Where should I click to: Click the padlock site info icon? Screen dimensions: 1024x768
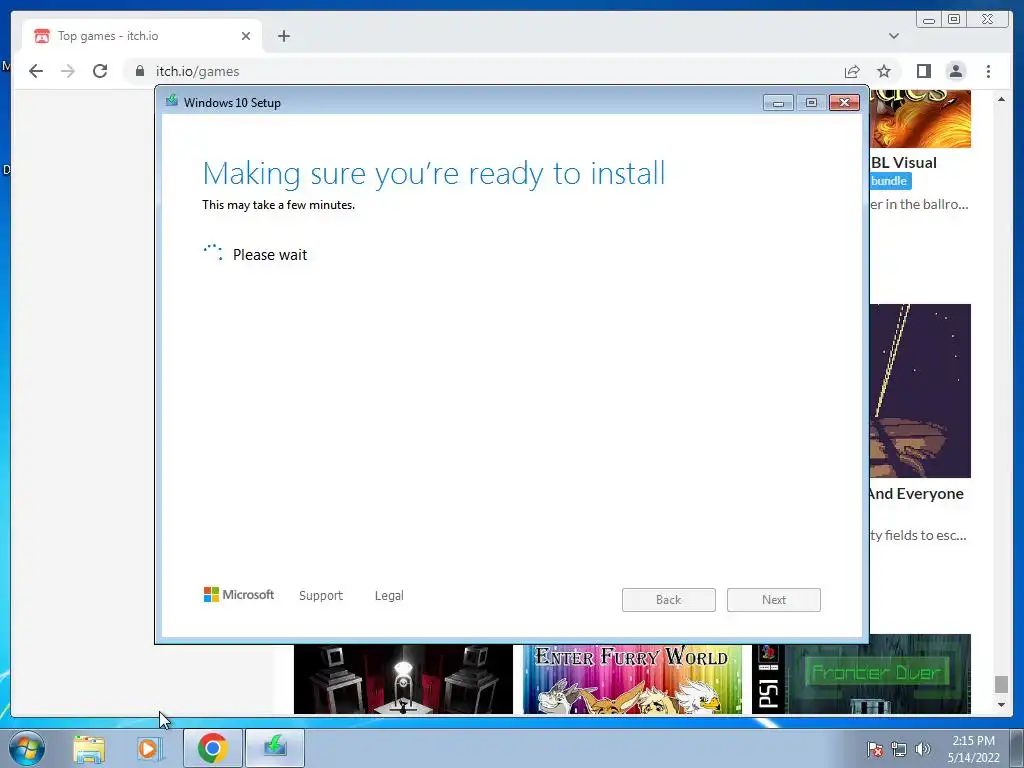click(139, 71)
